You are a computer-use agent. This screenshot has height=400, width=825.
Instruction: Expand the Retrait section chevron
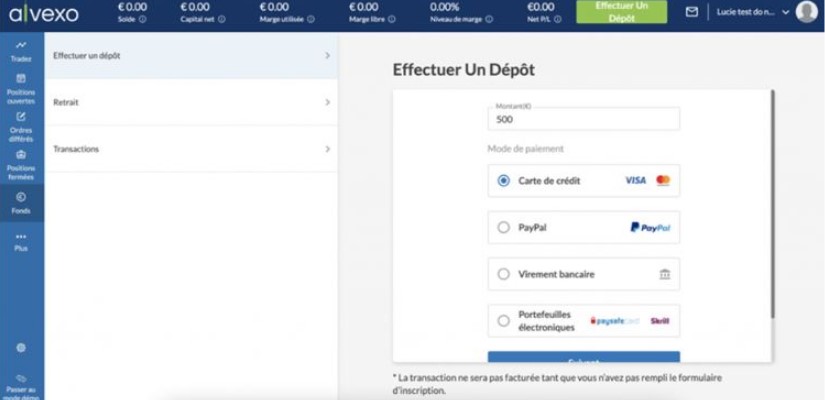tap(327, 102)
